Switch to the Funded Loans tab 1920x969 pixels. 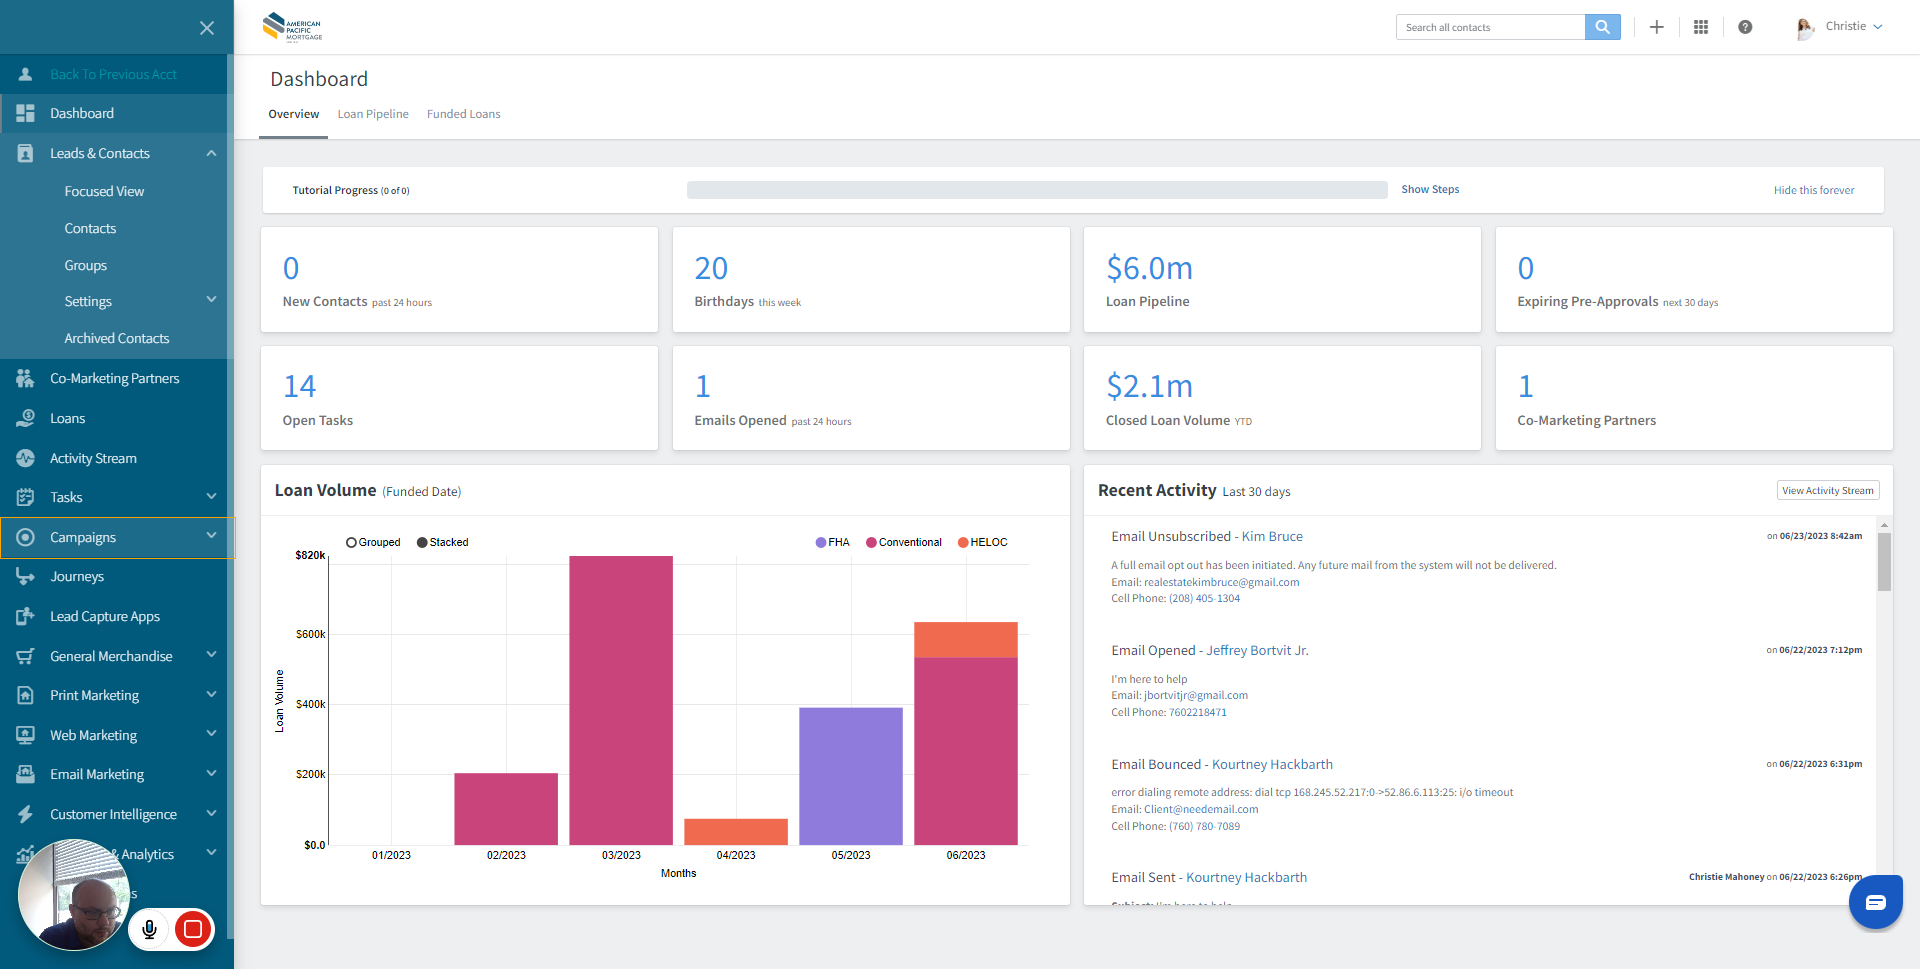point(463,114)
